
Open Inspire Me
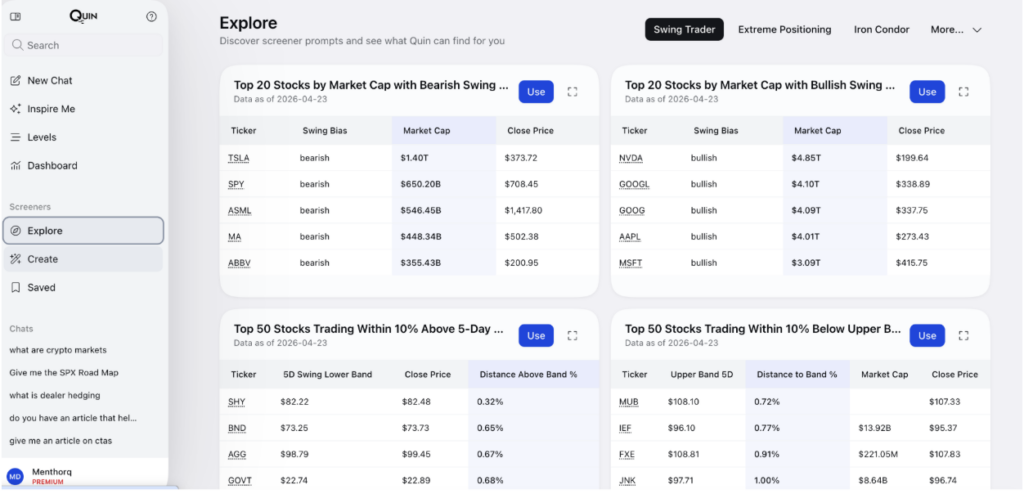(x=83, y=109)
